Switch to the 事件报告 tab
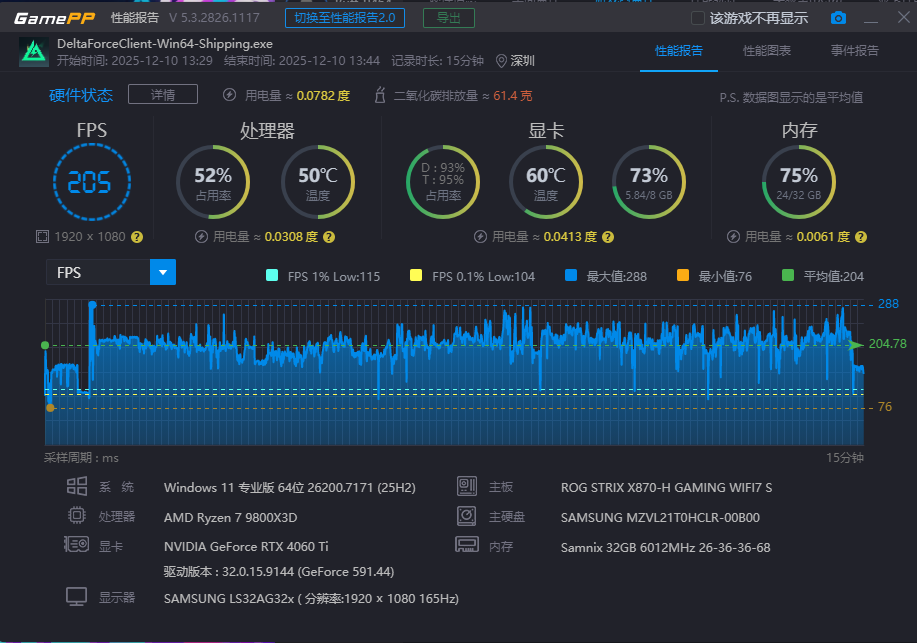The image size is (917, 643). 853,50
